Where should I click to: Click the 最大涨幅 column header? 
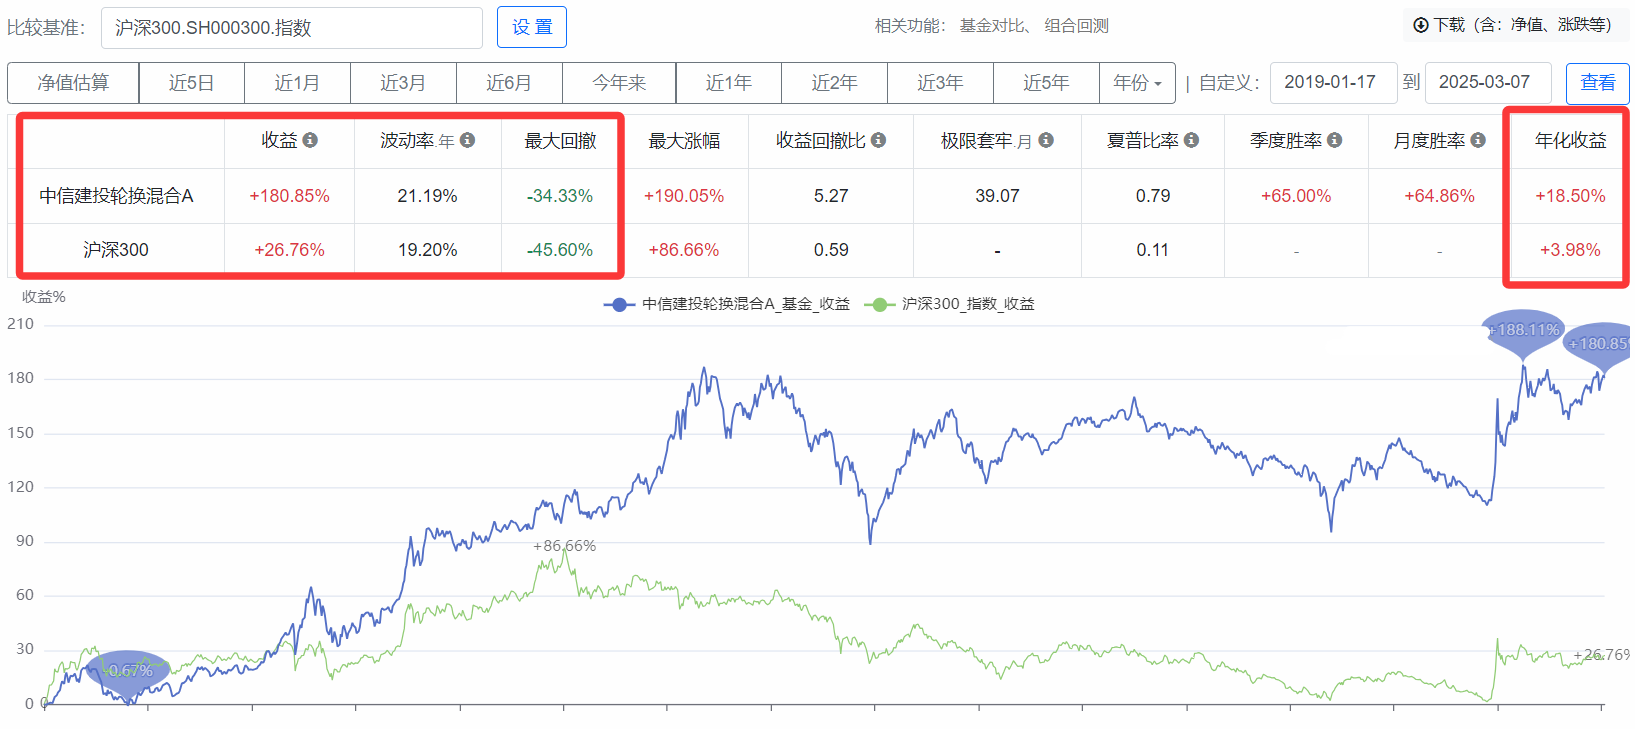click(x=684, y=141)
